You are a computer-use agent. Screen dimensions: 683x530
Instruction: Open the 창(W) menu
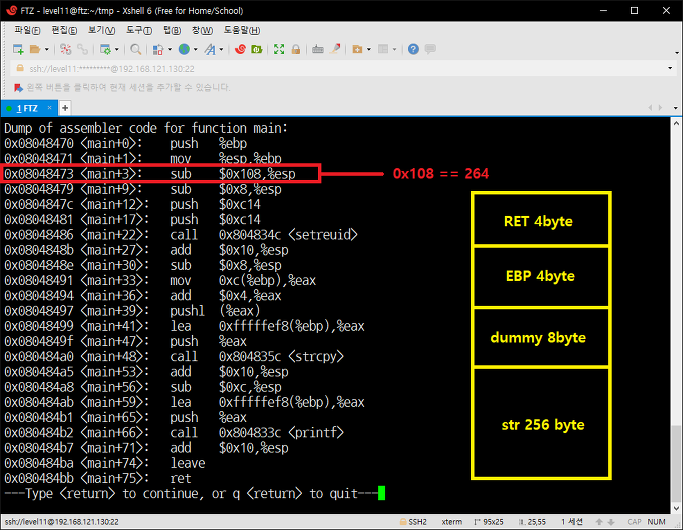(203, 30)
